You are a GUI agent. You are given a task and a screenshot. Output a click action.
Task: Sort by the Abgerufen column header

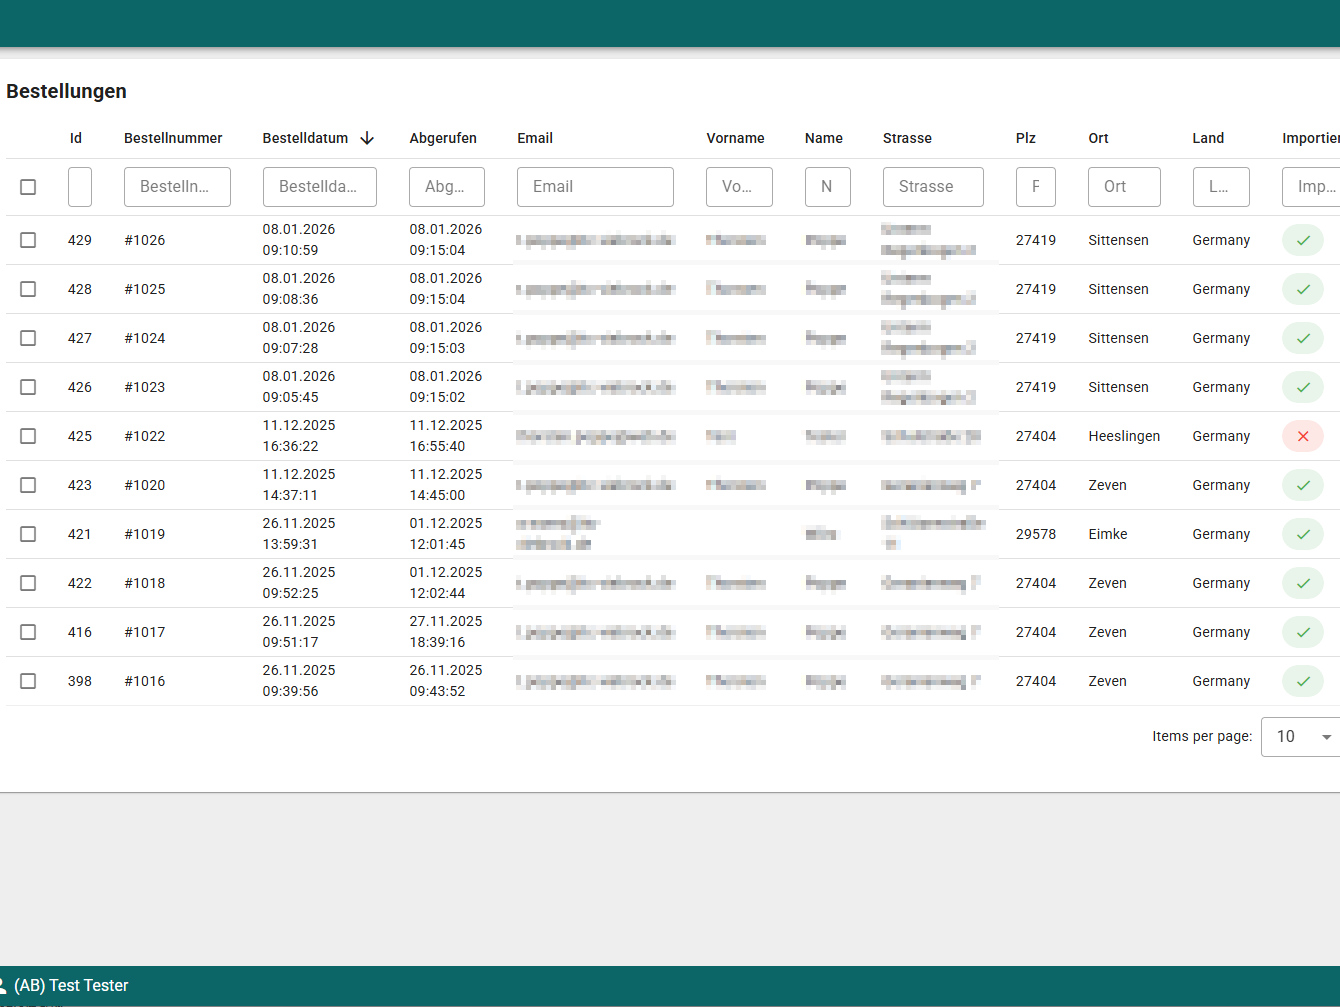pos(443,138)
